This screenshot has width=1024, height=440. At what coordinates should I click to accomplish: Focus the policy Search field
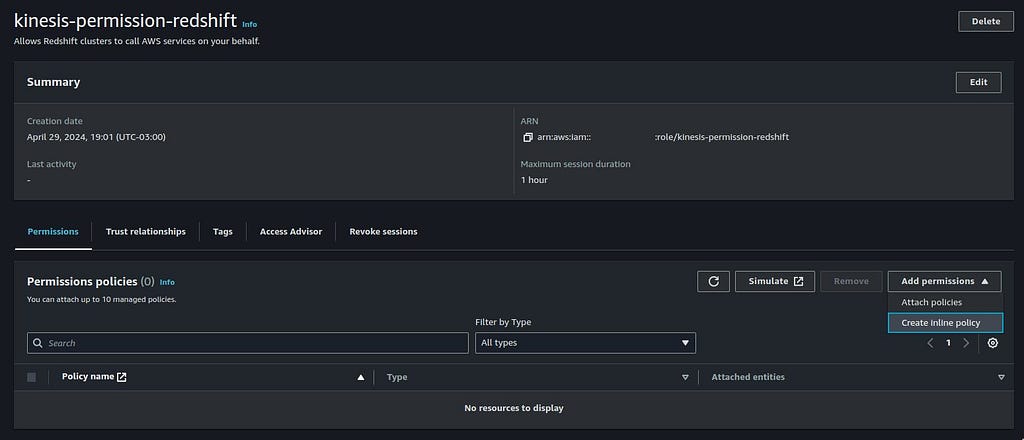tap(248, 343)
